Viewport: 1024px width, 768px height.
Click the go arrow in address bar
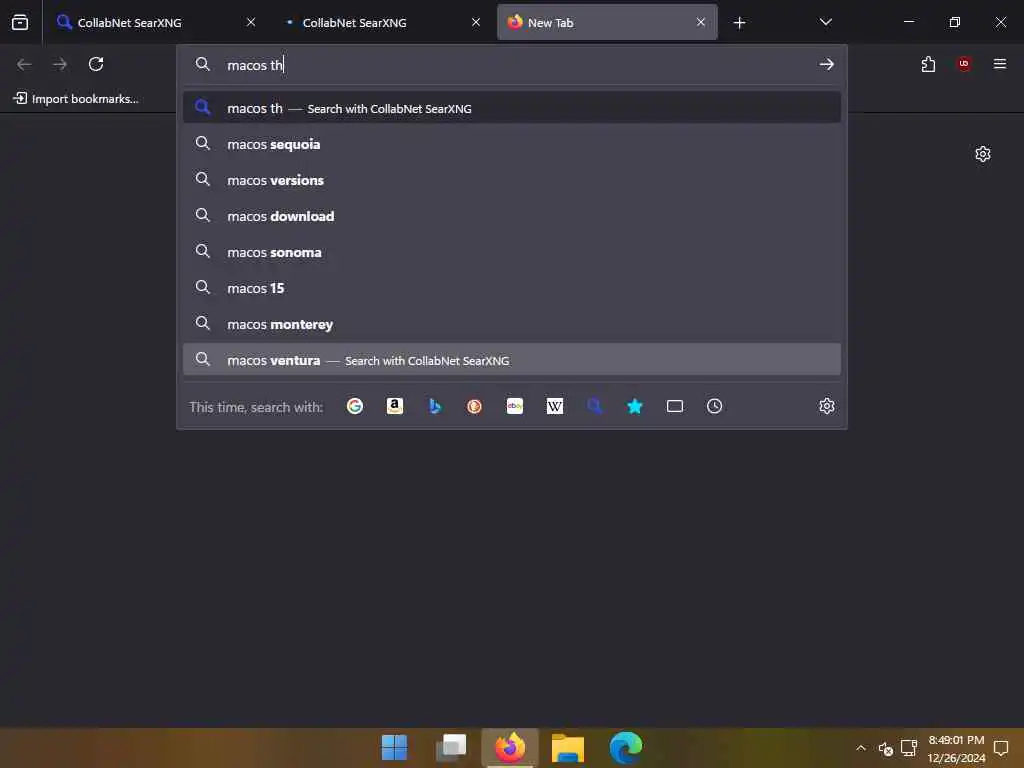coord(827,64)
